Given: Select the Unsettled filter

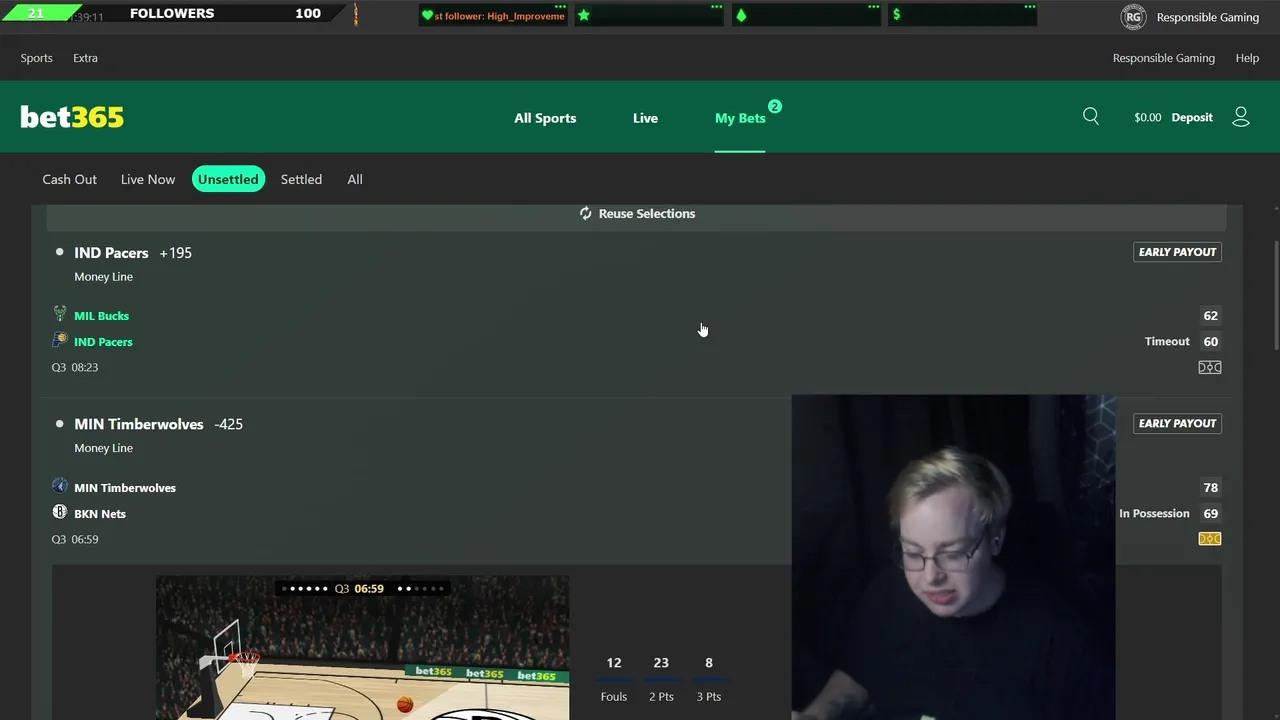Looking at the screenshot, I should 228,179.
